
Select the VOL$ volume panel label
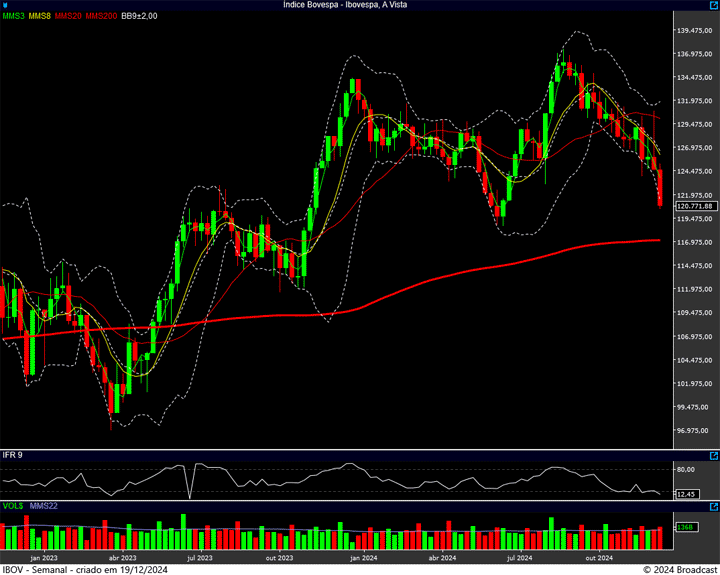(x=12, y=506)
